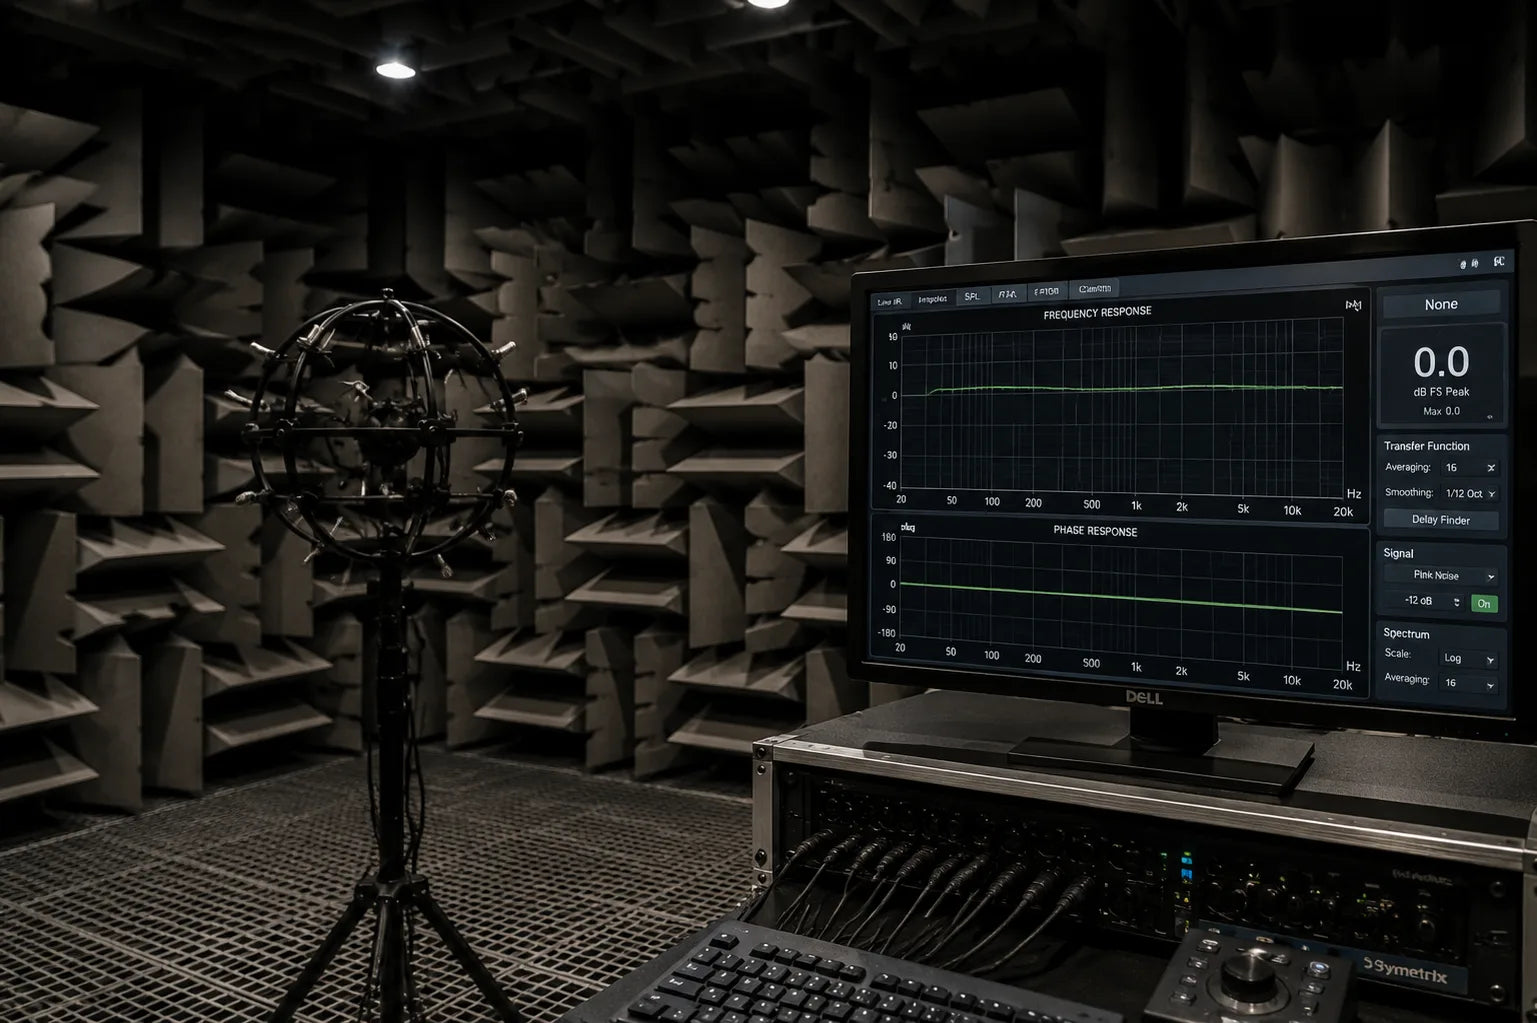Viewport: 1537px width, 1023px height.
Task: Click the 1k label on Frequency Response axis
Action: [x=1136, y=506]
